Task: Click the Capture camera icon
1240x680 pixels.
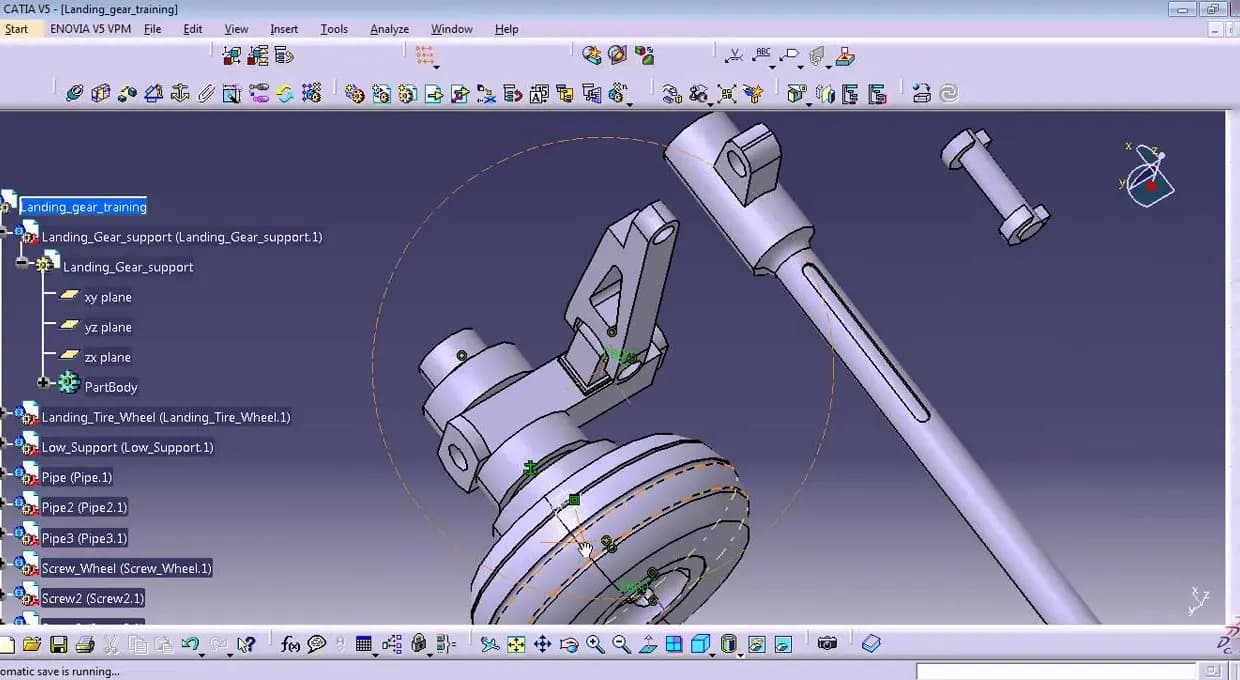Action: click(x=826, y=644)
